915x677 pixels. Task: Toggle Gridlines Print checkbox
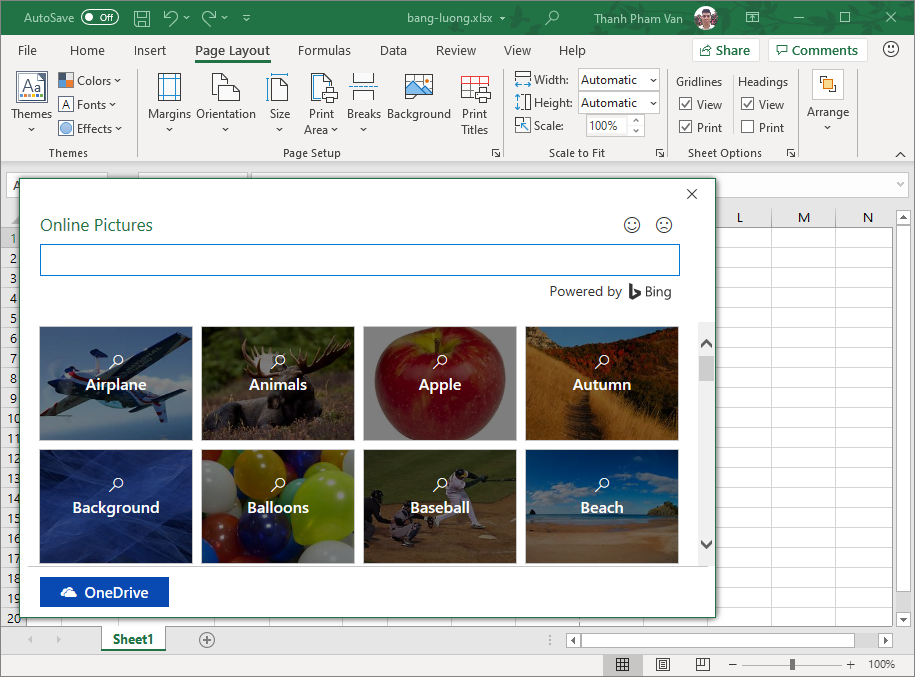point(686,127)
